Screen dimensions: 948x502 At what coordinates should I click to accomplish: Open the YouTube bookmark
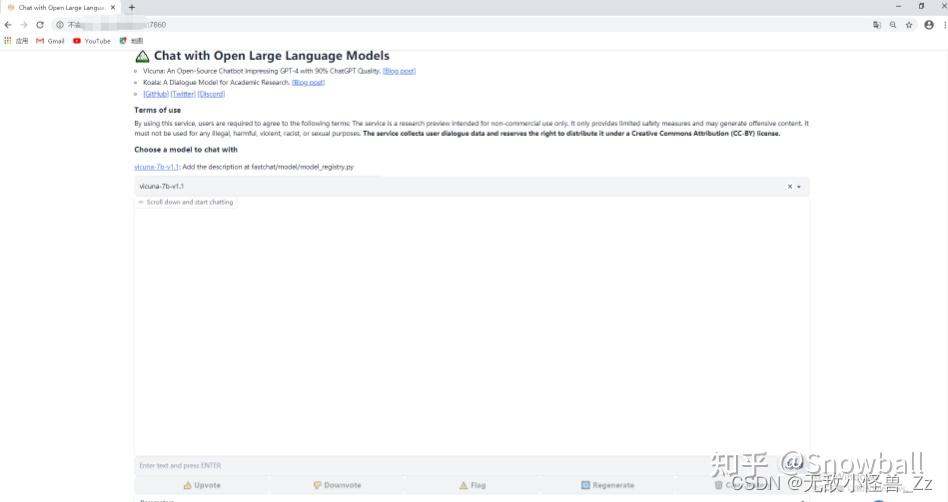point(92,41)
